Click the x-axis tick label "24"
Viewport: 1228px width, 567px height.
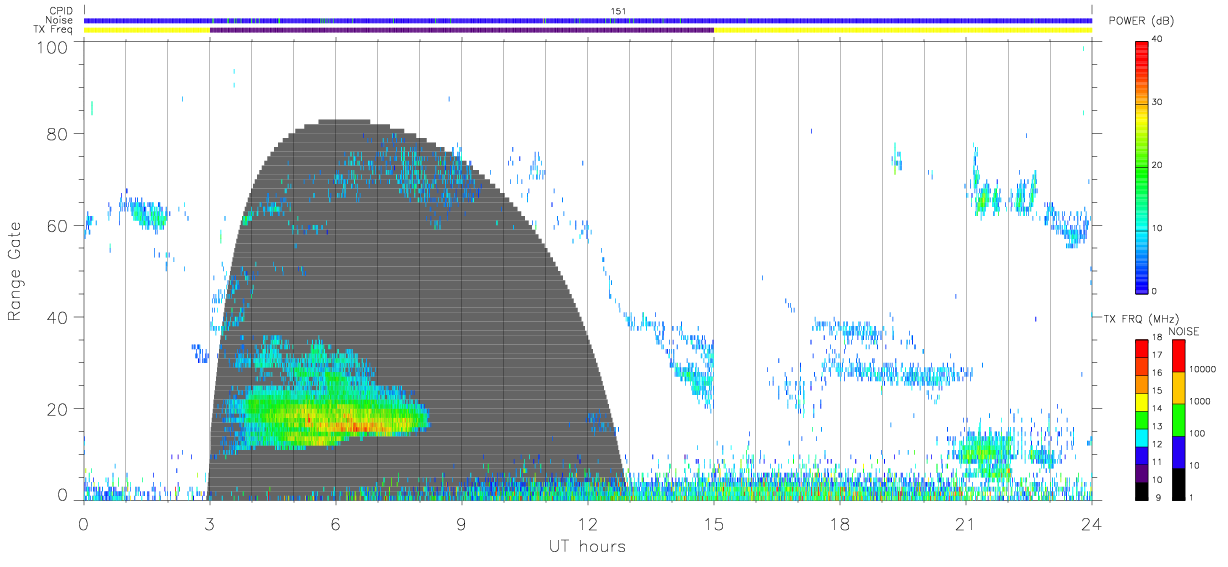(1091, 524)
